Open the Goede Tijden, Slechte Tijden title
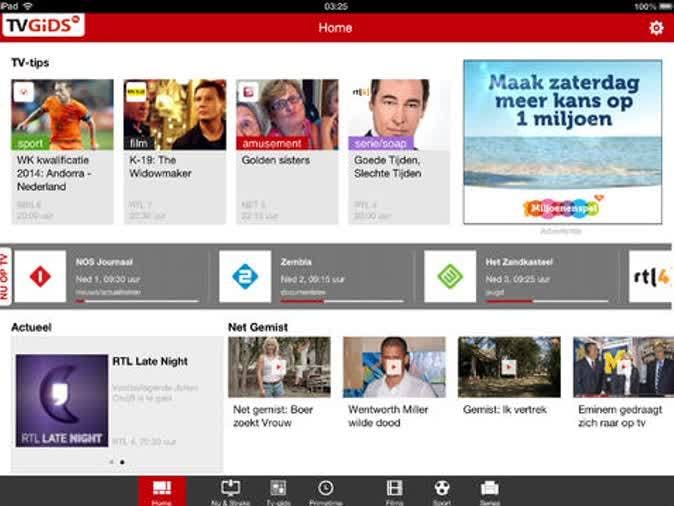674x506 pixels. tap(387, 166)
